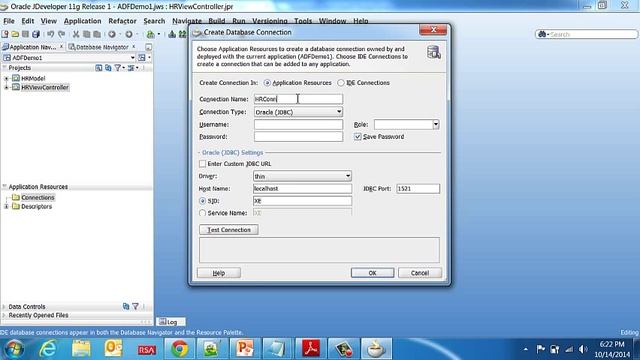
Task: Click the OK button
Action: coord(372,273)
